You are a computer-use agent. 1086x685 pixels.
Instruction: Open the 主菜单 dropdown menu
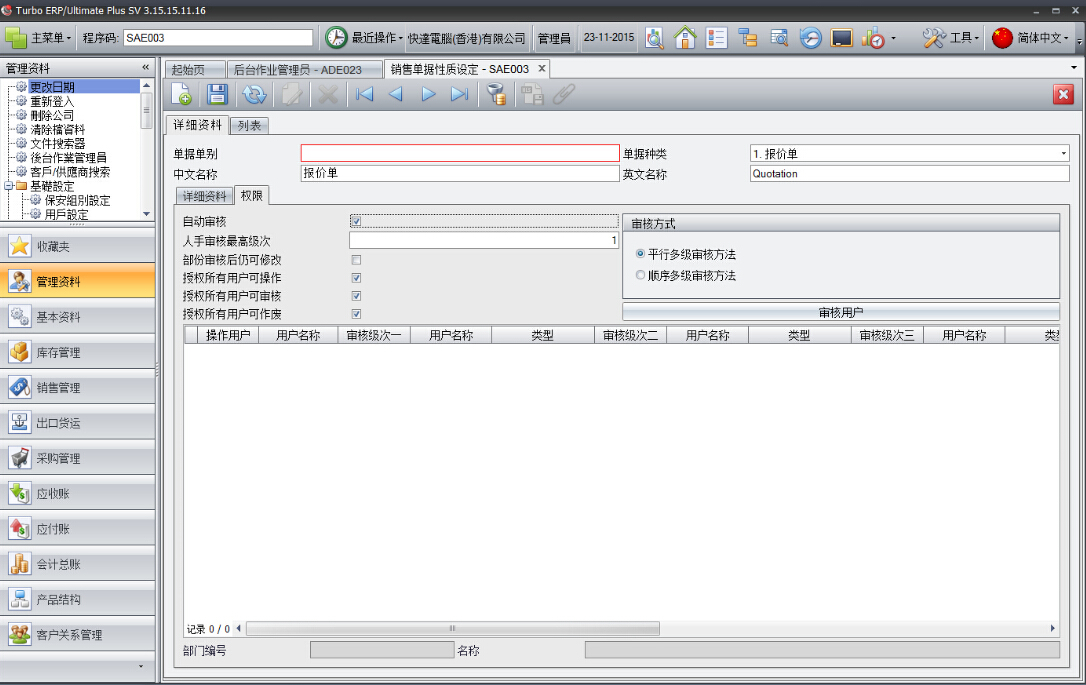point(40,38)
